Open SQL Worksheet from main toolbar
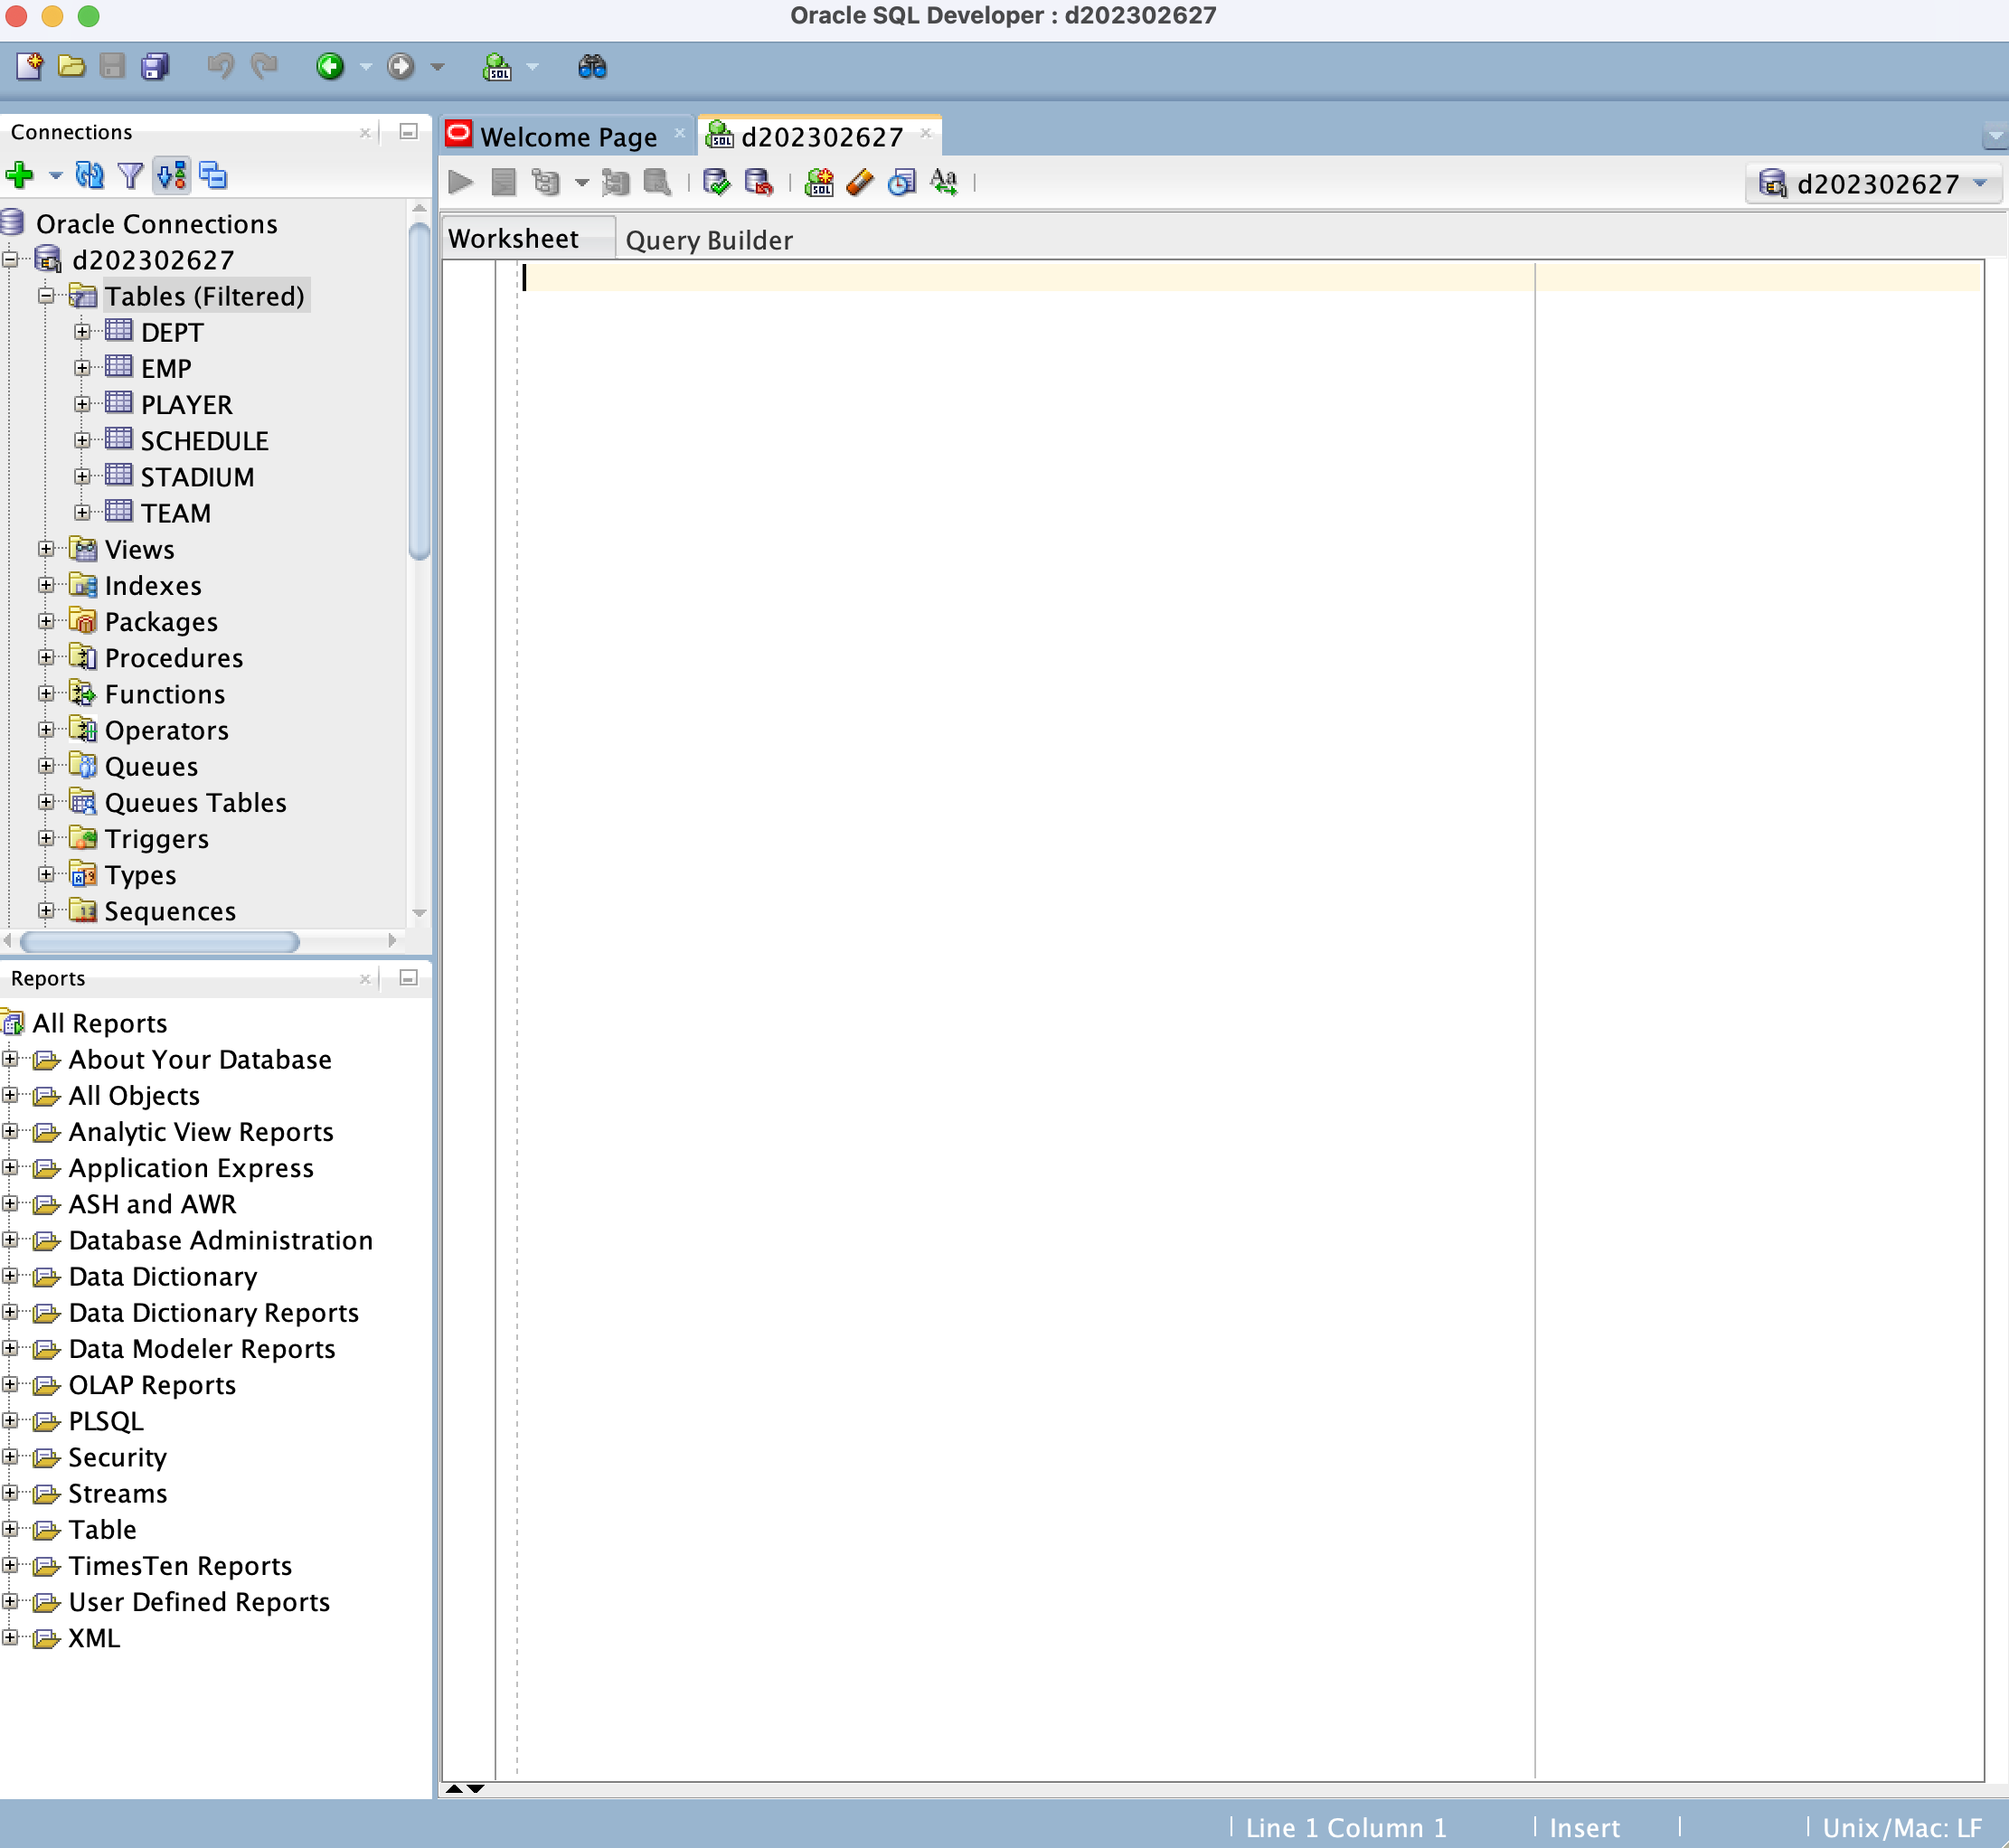Viewport: 2009px width, 1848px height. (x=497, y=67)
